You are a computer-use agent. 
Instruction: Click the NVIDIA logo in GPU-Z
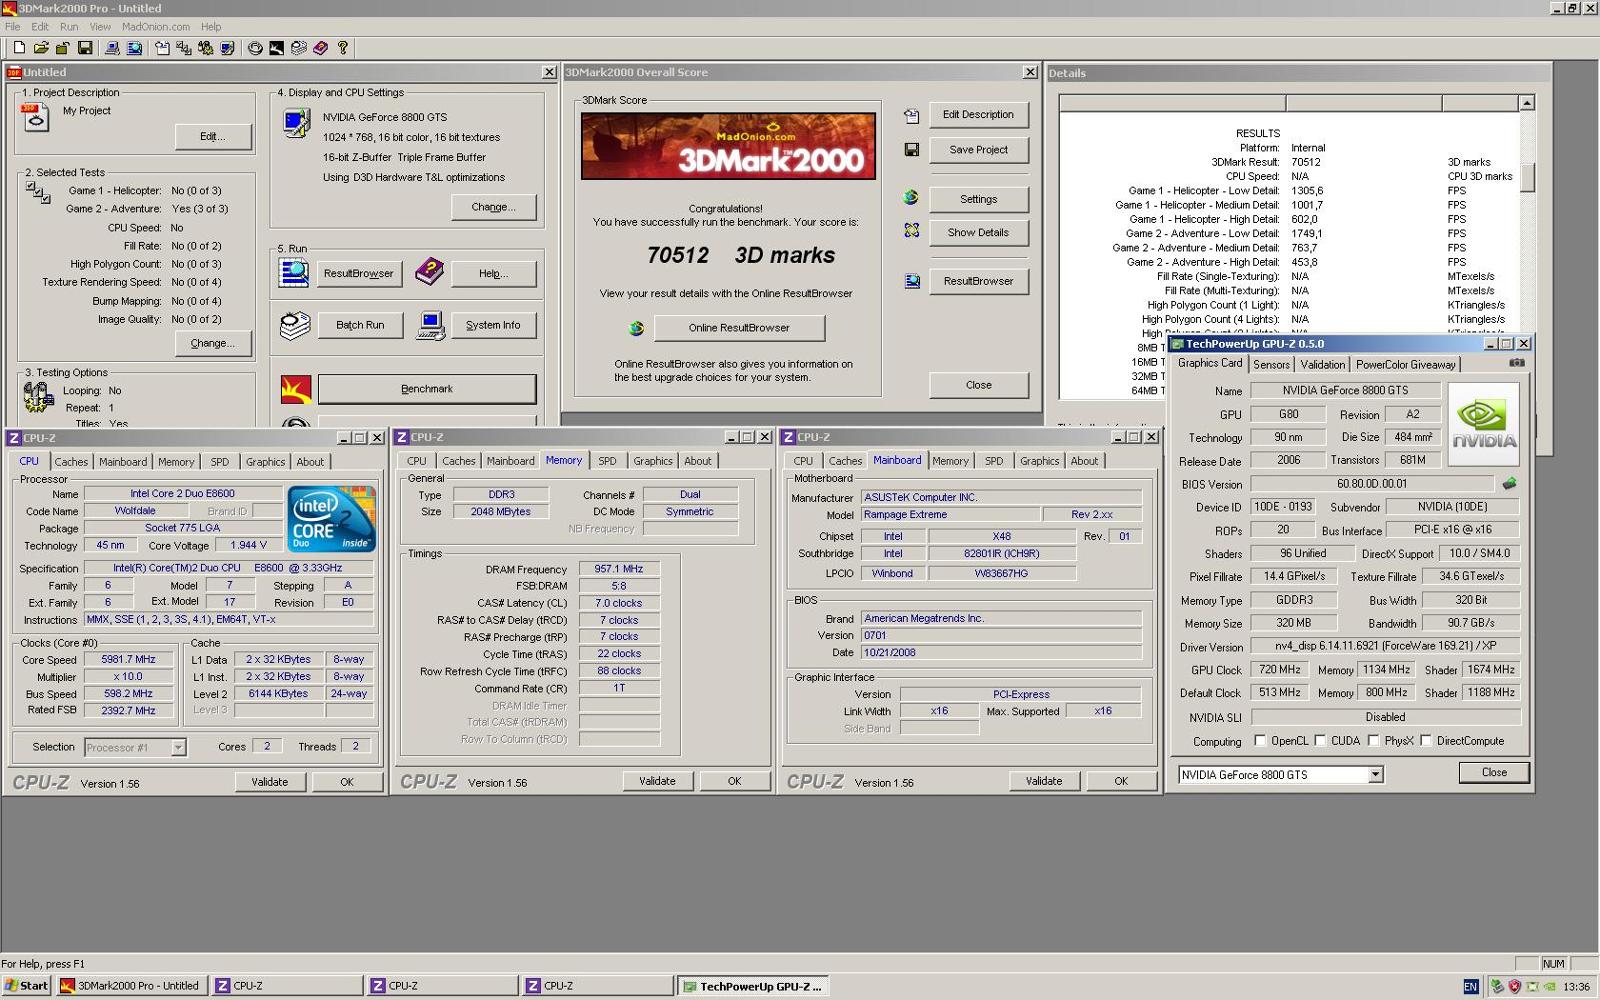(1484, 424)
